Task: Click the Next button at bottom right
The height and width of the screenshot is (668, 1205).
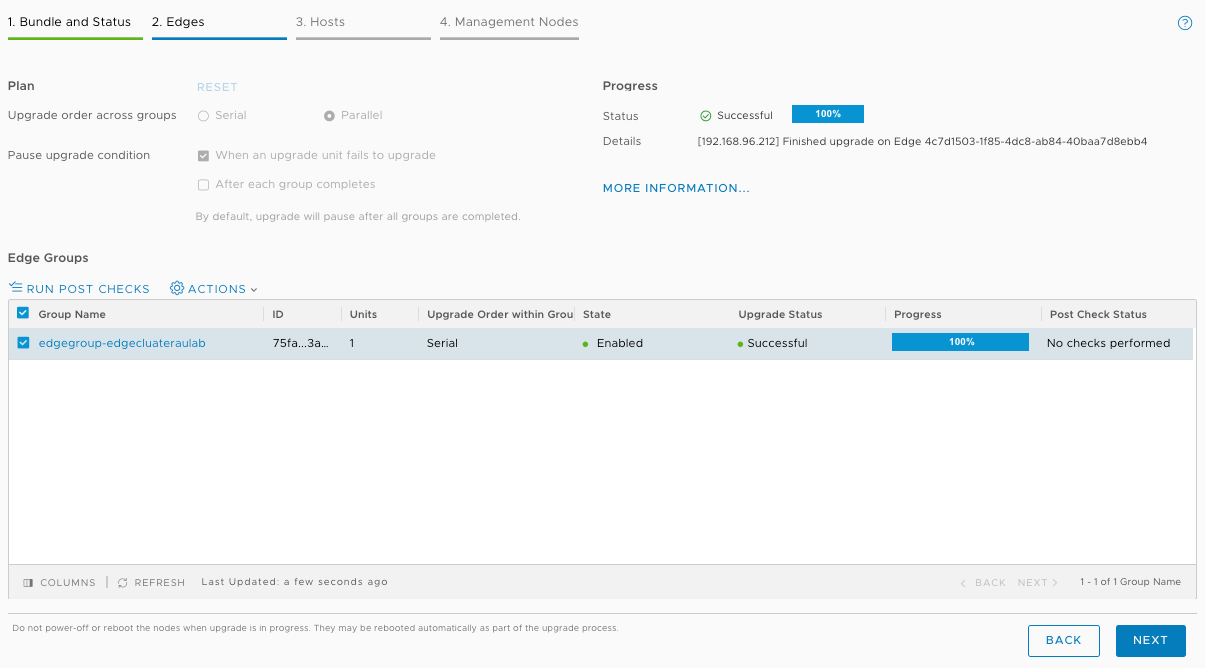Action: [1150, 640]
